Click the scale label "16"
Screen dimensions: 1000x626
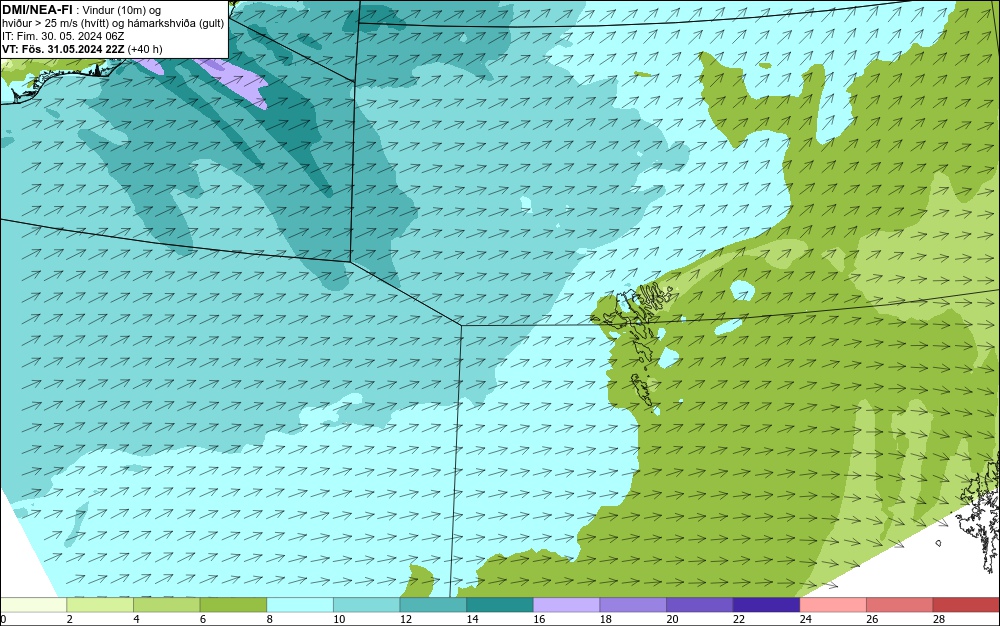point(539,619)
